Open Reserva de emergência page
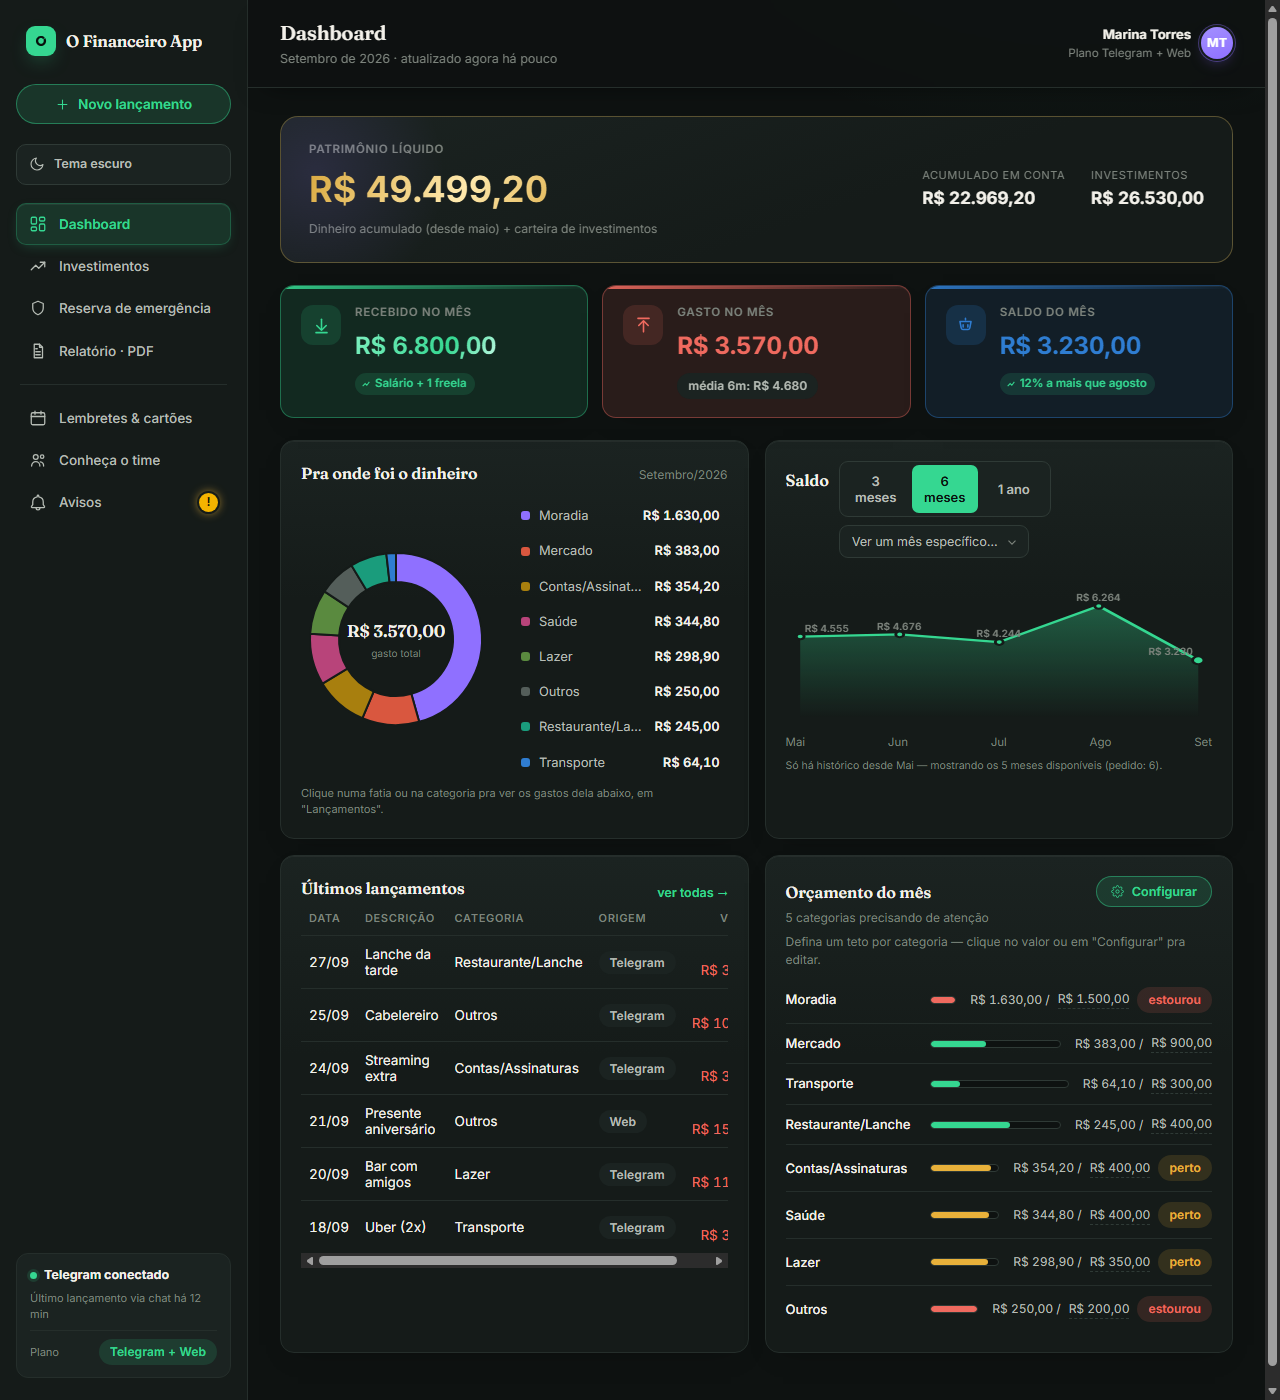 point(123,308)
